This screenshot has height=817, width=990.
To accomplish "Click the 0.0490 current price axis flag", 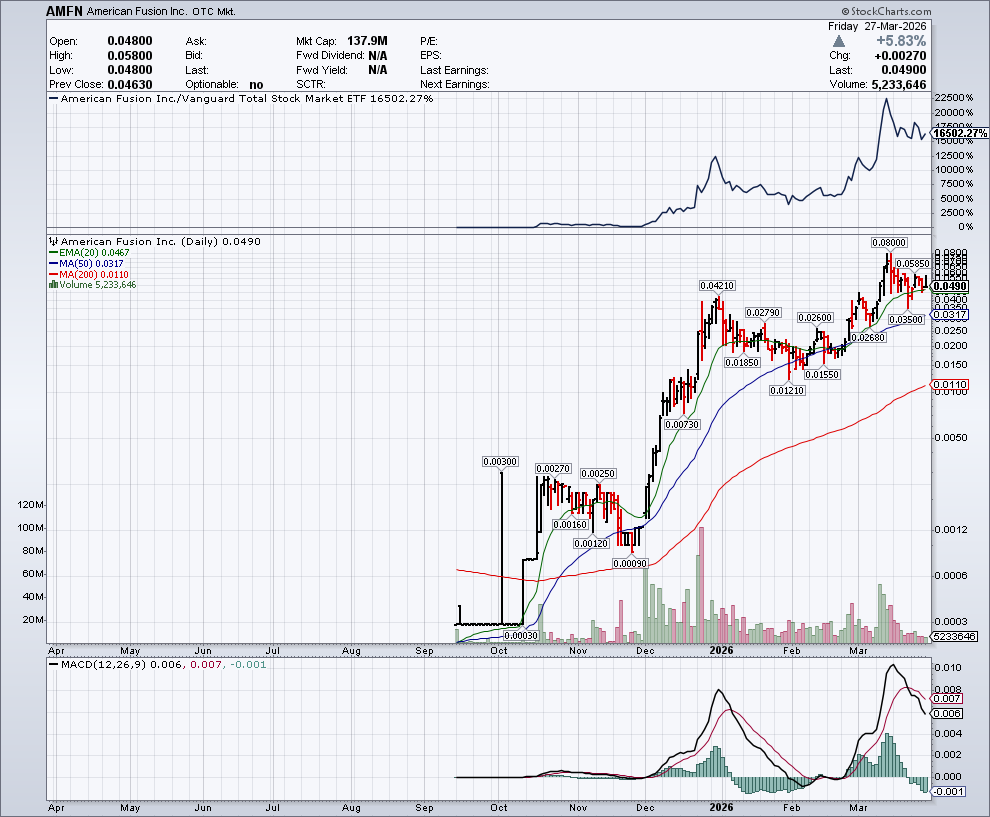I will (950, 286).
